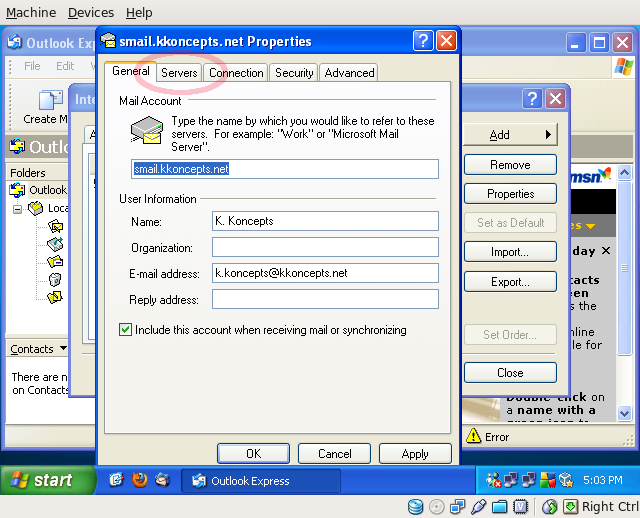Click the Export... button
The image size is (640, 518).
pyautogui.click(x=510, y=282)
